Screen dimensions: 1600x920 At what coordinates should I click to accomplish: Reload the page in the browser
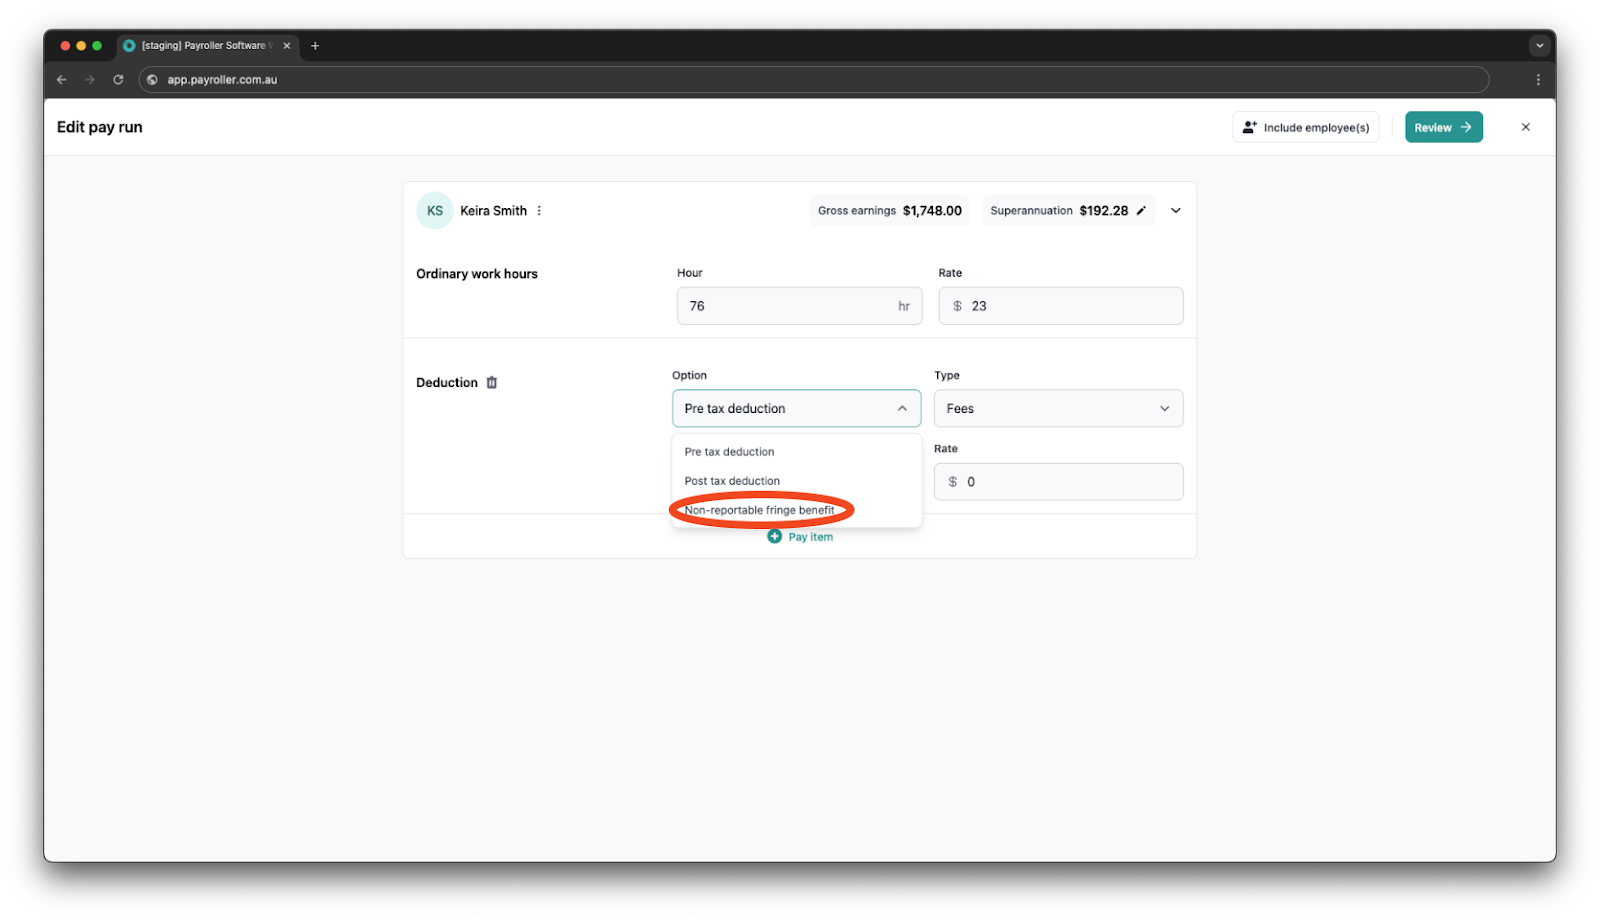pyautogui.click(x=118, y=80)
